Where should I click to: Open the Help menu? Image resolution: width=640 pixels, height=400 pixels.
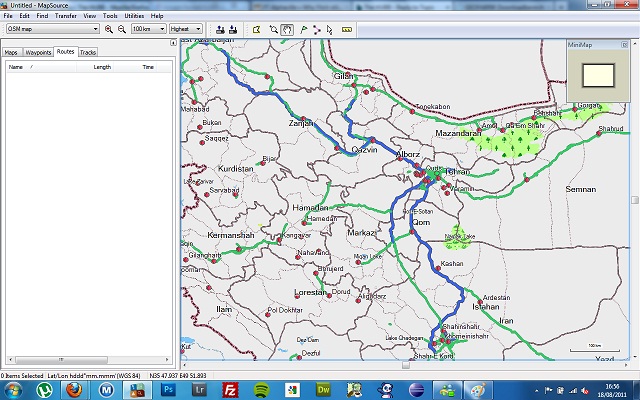tap(157, 16)
